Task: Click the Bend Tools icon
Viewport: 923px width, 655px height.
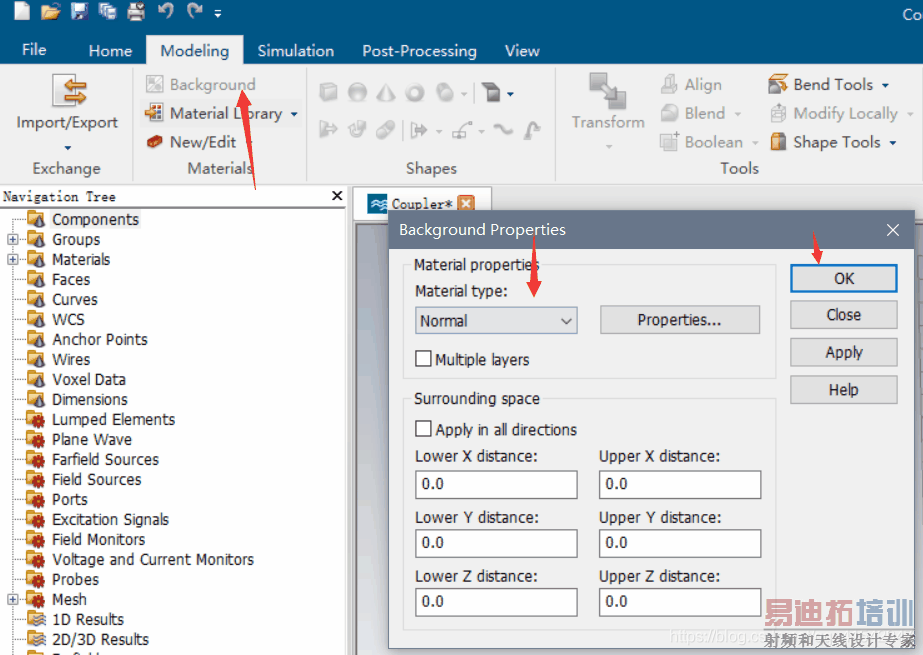Action: pos(778,84)
